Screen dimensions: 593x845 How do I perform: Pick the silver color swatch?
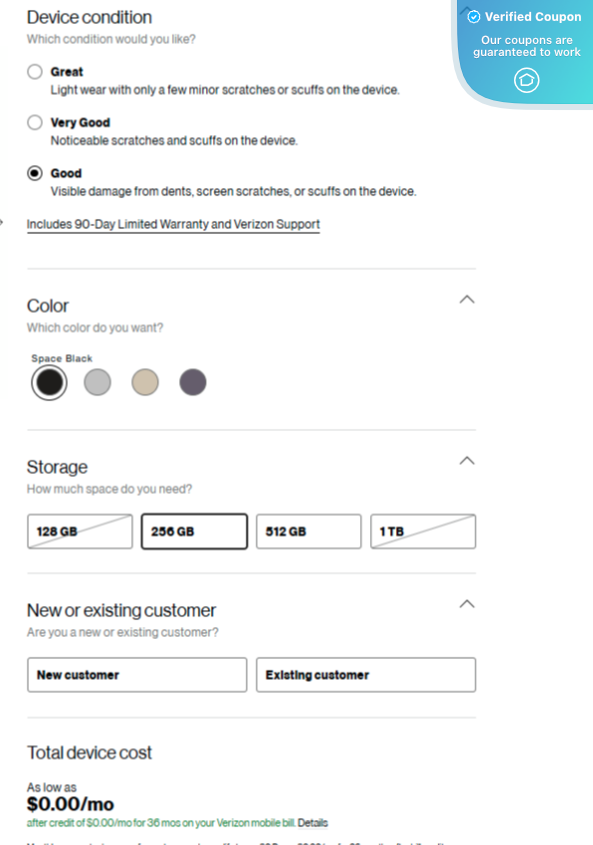point(97,382)
